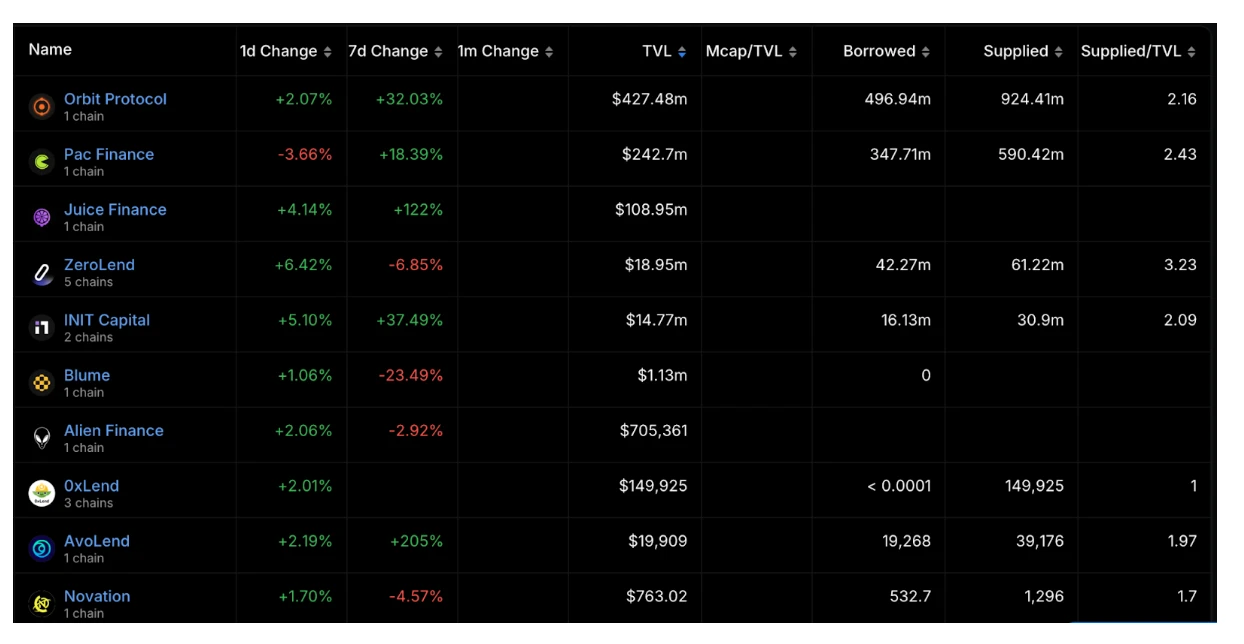The width and height of the screenshot is (1244, 644).
Task: Sort by Mcap/TVL column header
Action: 750,51
